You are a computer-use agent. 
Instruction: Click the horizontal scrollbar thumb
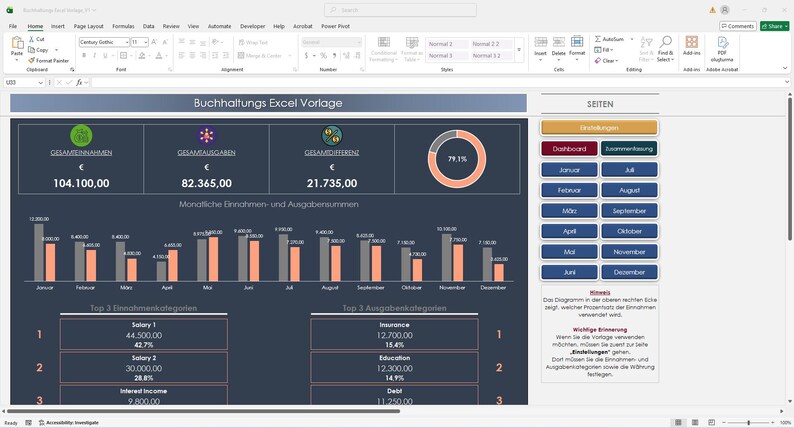tap(204, 411)
